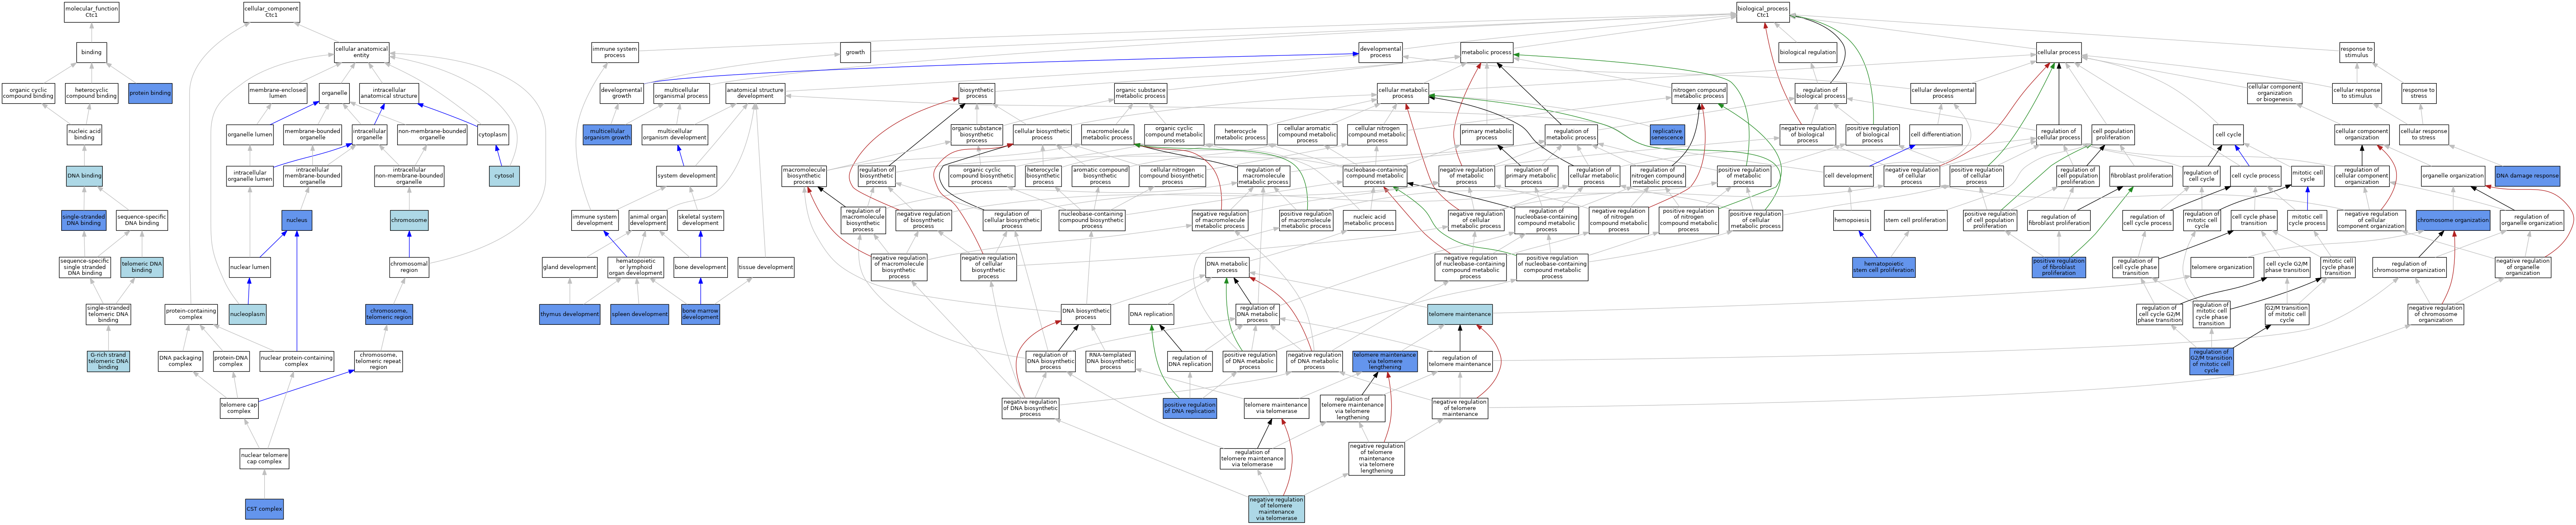Click the 'bone marrow development' node

point(700,314)
